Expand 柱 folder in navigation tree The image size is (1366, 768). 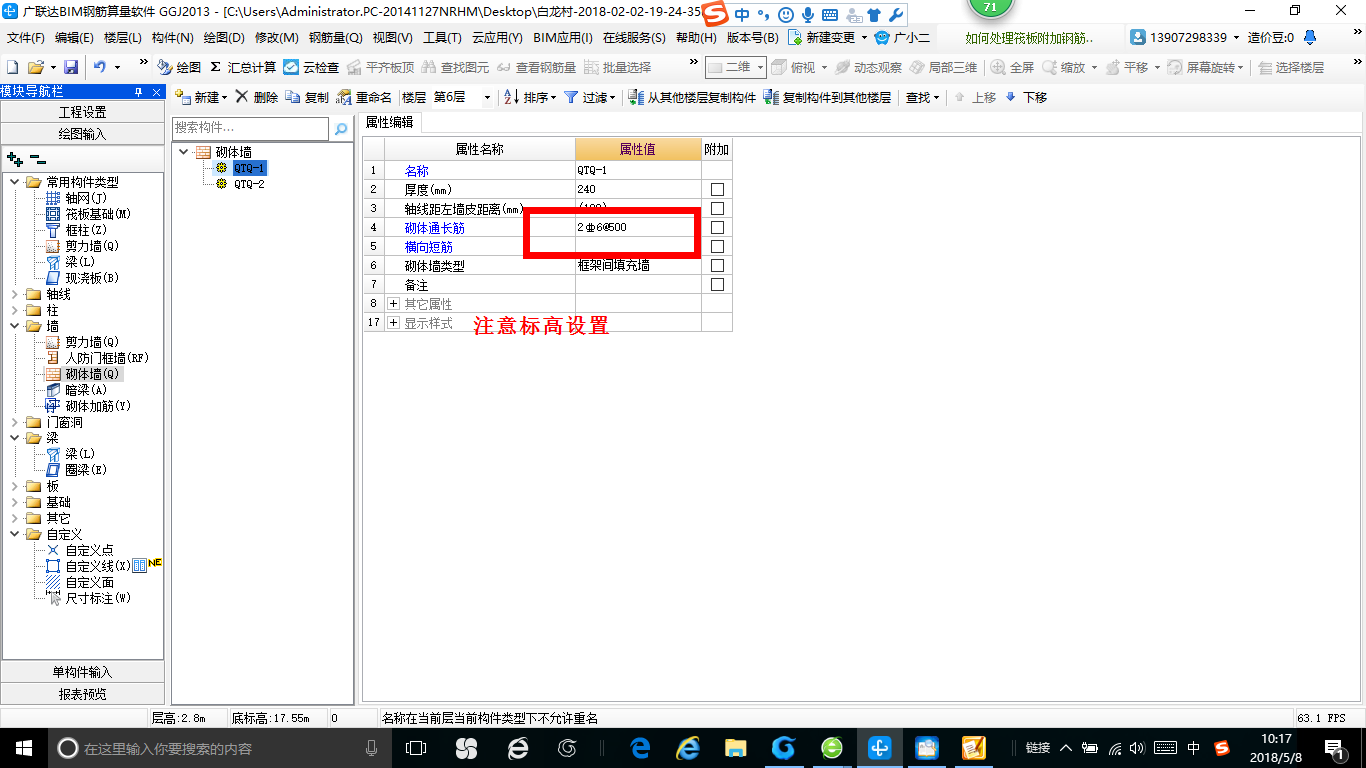click(x=15, y=310)
